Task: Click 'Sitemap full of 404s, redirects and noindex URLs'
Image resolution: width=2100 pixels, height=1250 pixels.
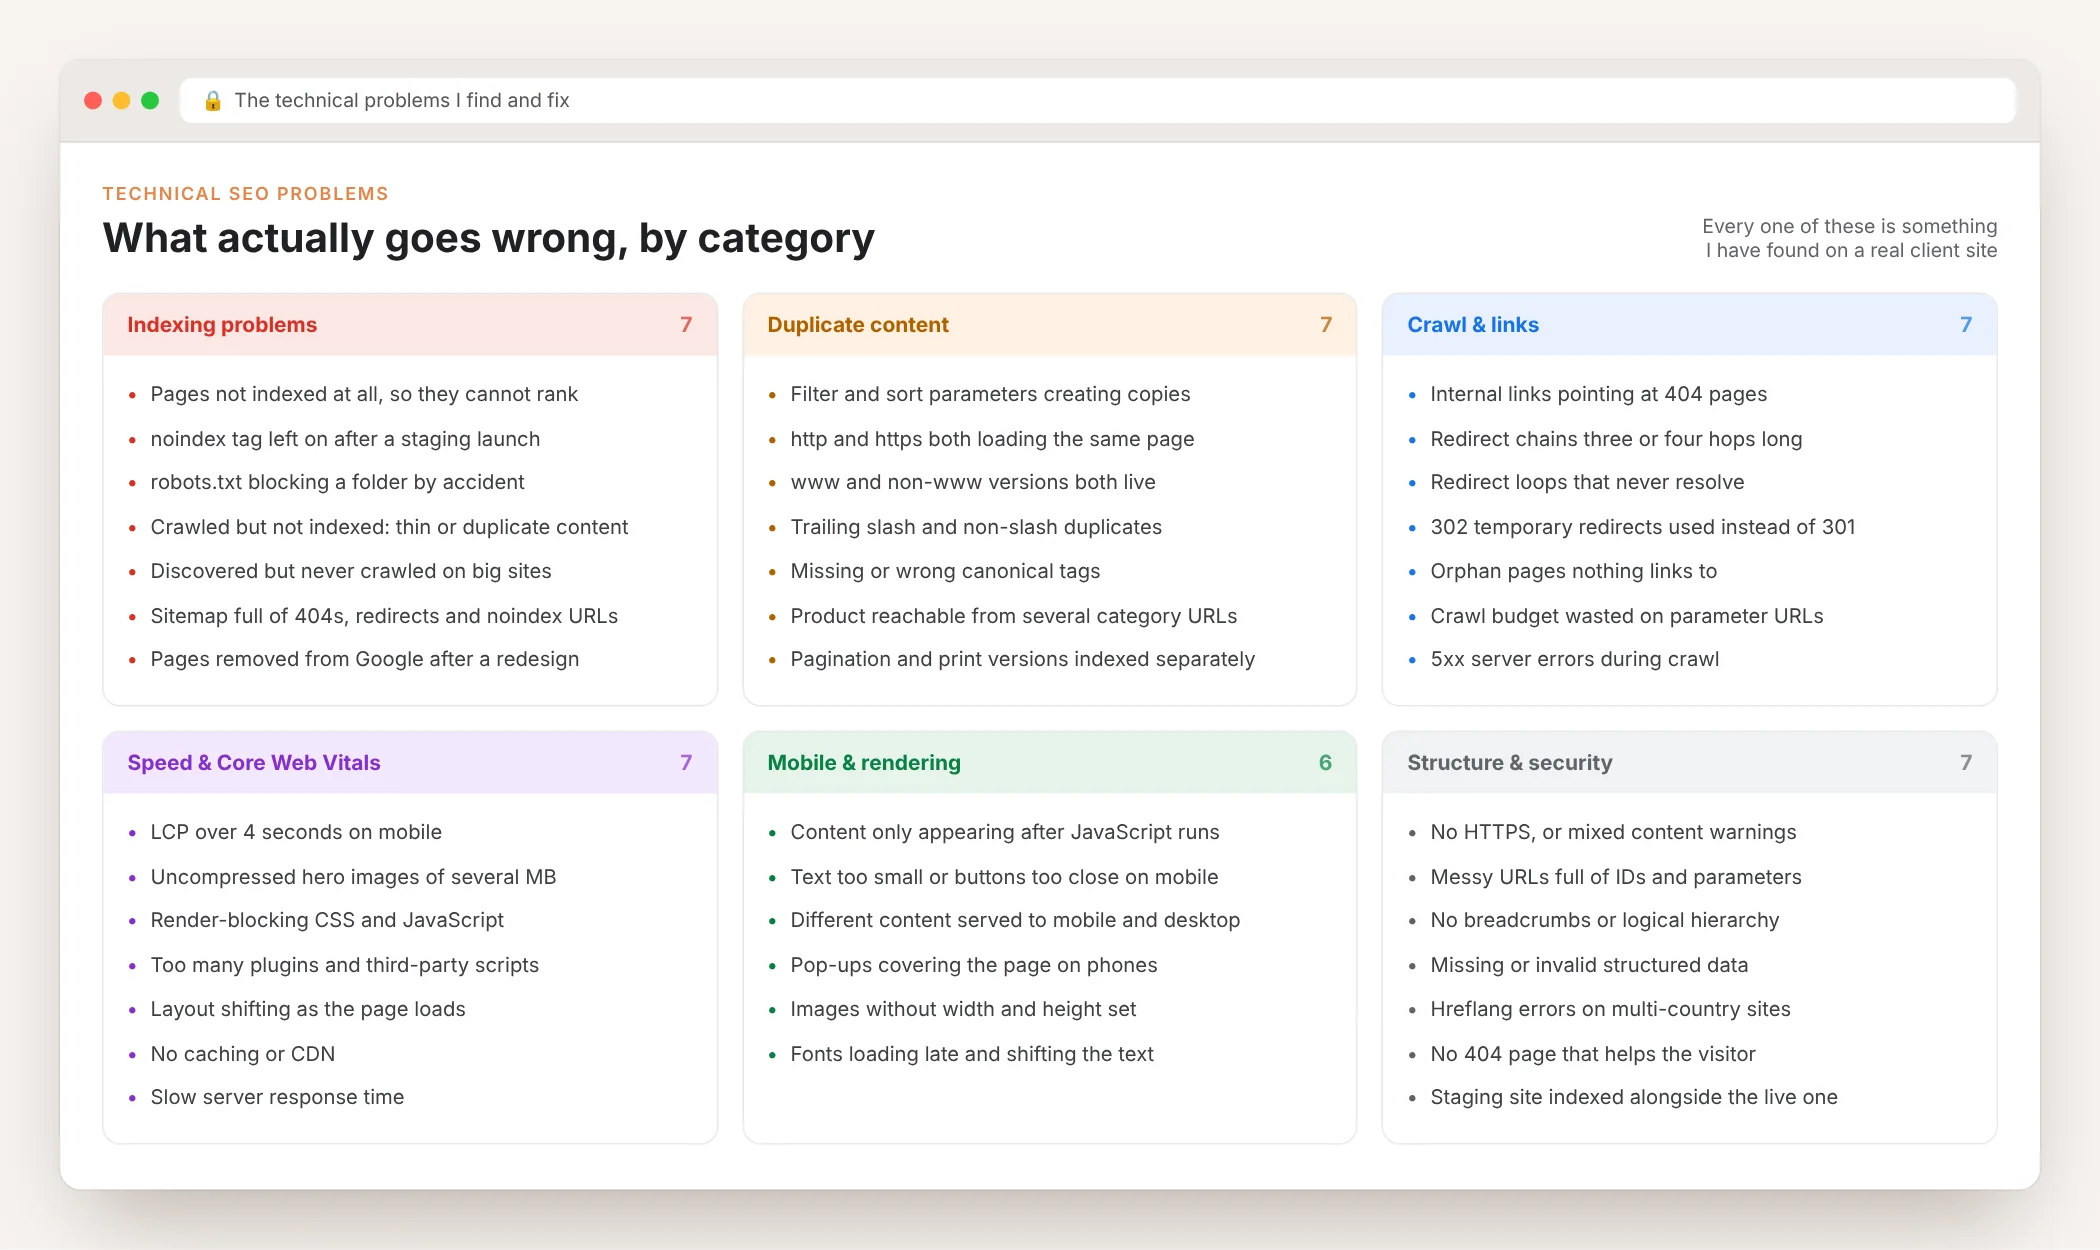Action: tap(384, 615)
